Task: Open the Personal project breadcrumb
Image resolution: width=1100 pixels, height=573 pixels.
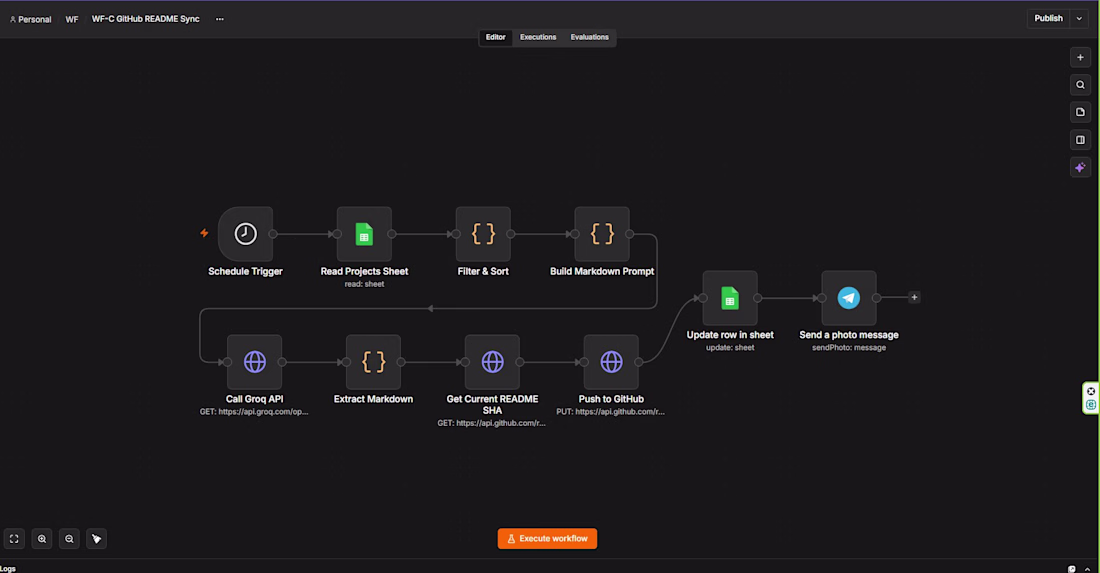Action: coord(30,20)
